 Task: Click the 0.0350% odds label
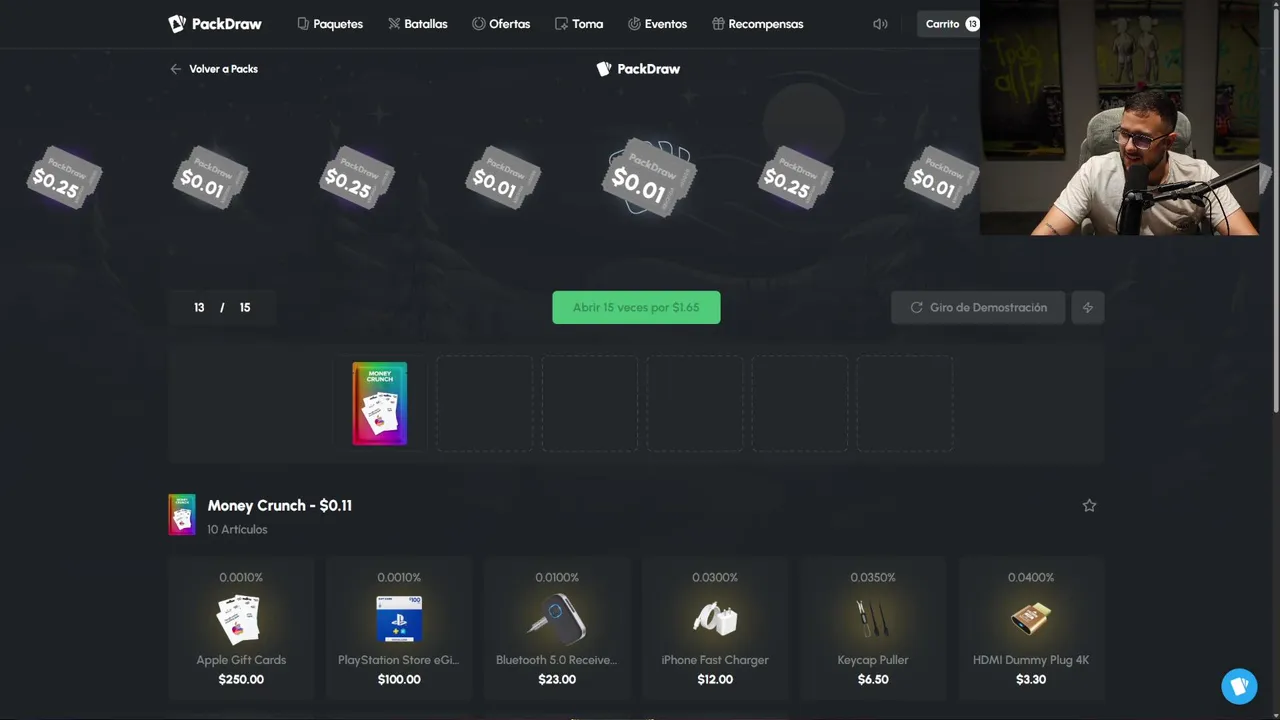pos(873,577)
